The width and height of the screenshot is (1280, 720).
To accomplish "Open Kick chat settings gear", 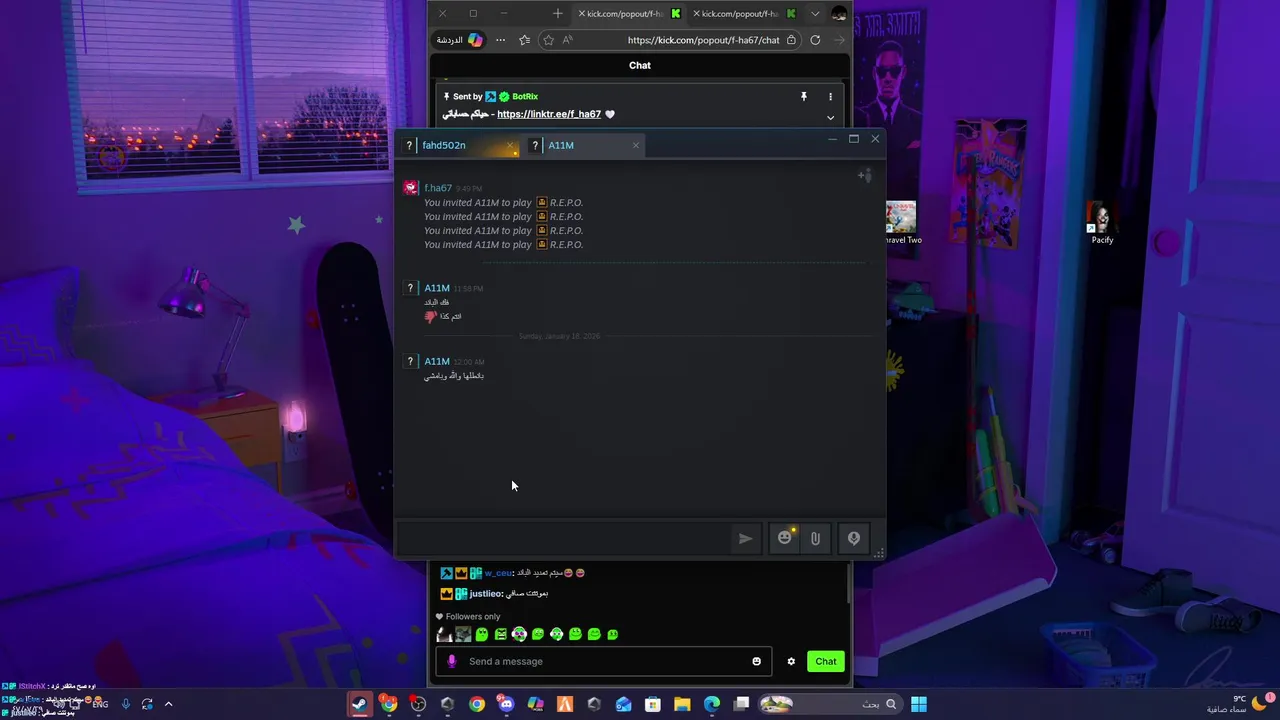I will (x=791, y=661).
